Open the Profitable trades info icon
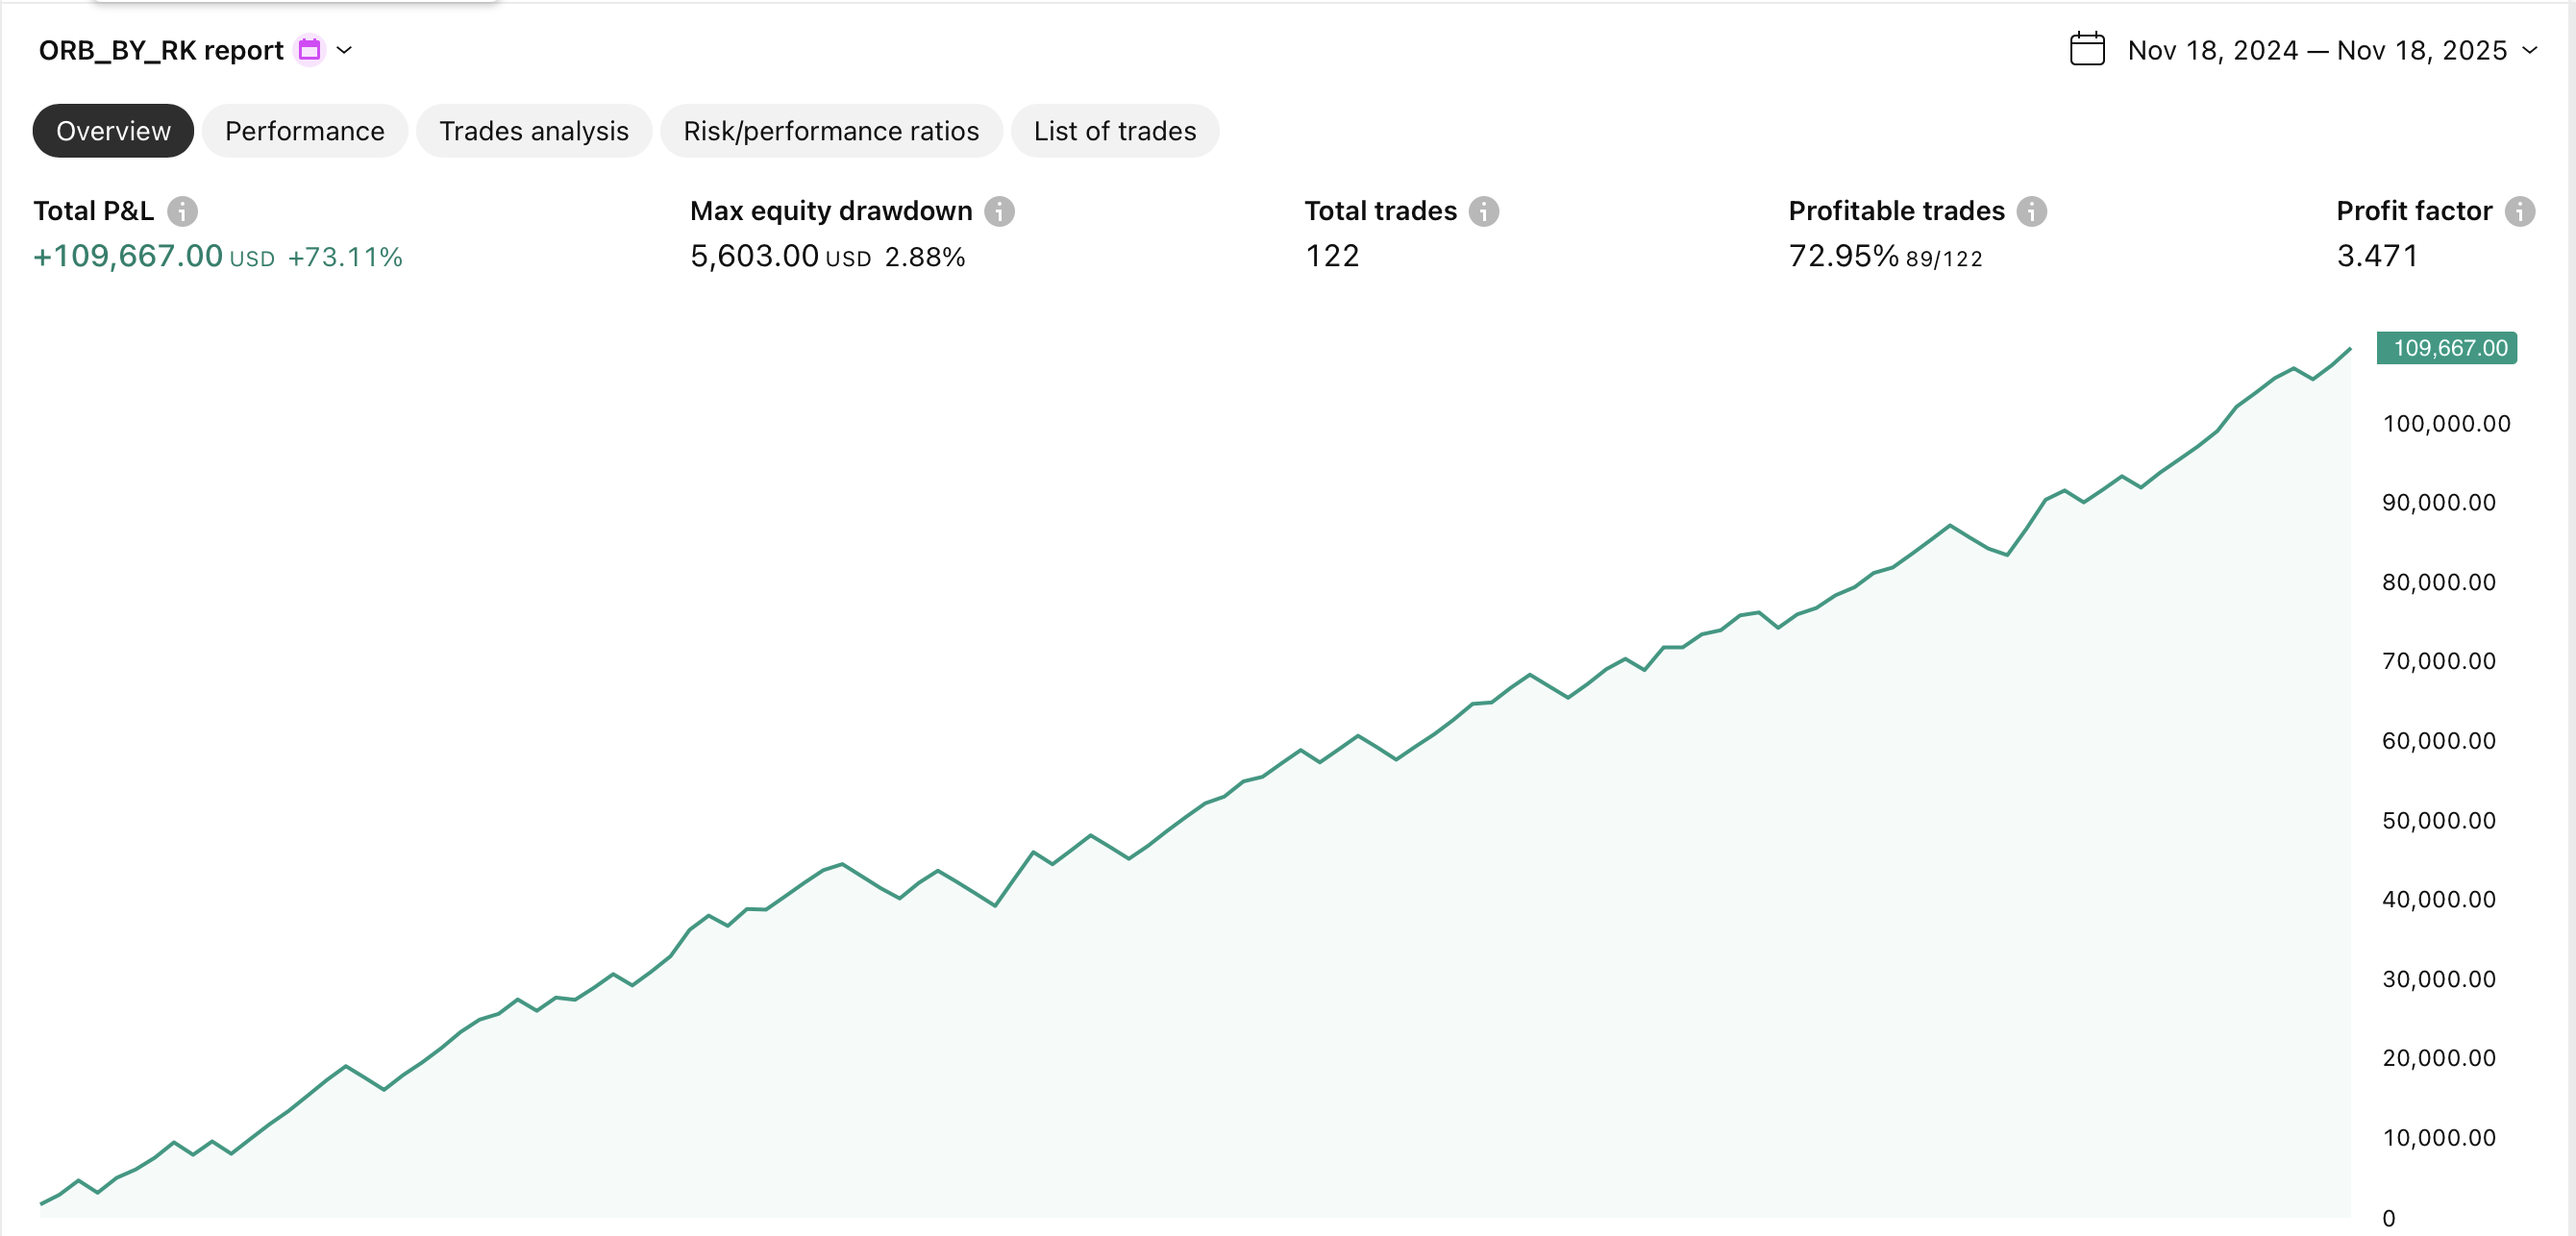Image resolution: width=2576 pixels, height=1236 pixels. 2031,211
